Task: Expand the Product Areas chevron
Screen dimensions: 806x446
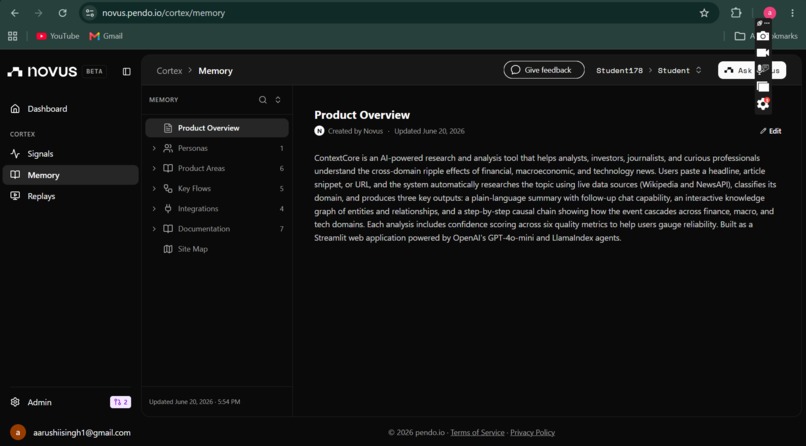Action: click(x=154, y=168)
